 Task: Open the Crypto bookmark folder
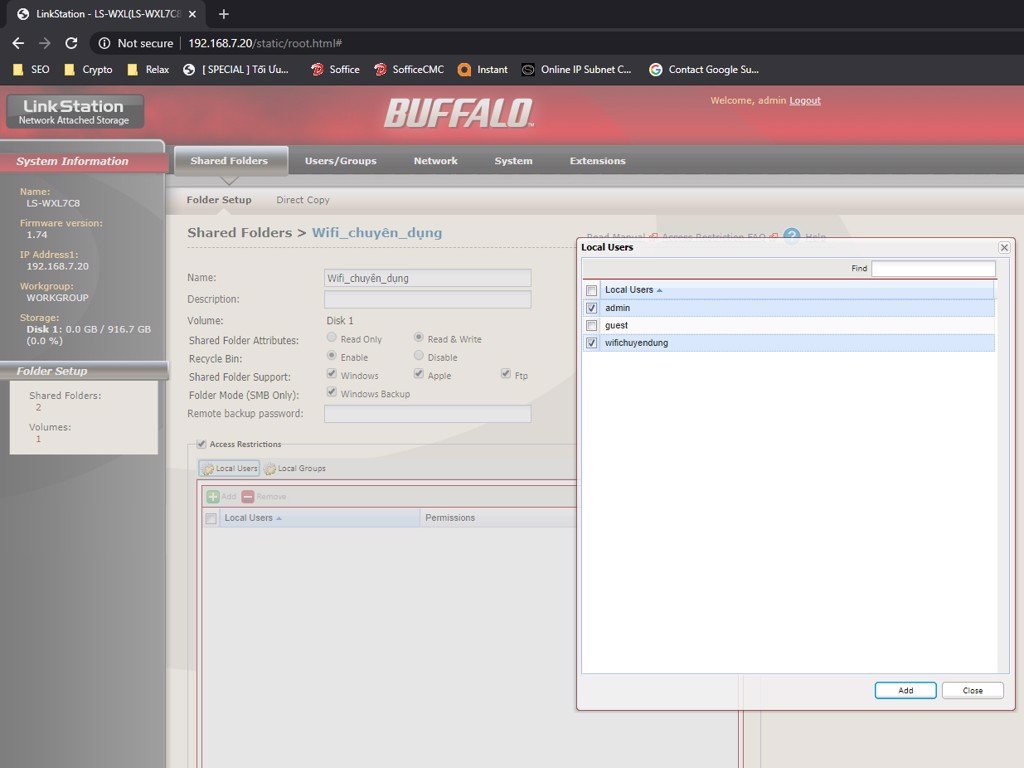(x=88, y=69)
